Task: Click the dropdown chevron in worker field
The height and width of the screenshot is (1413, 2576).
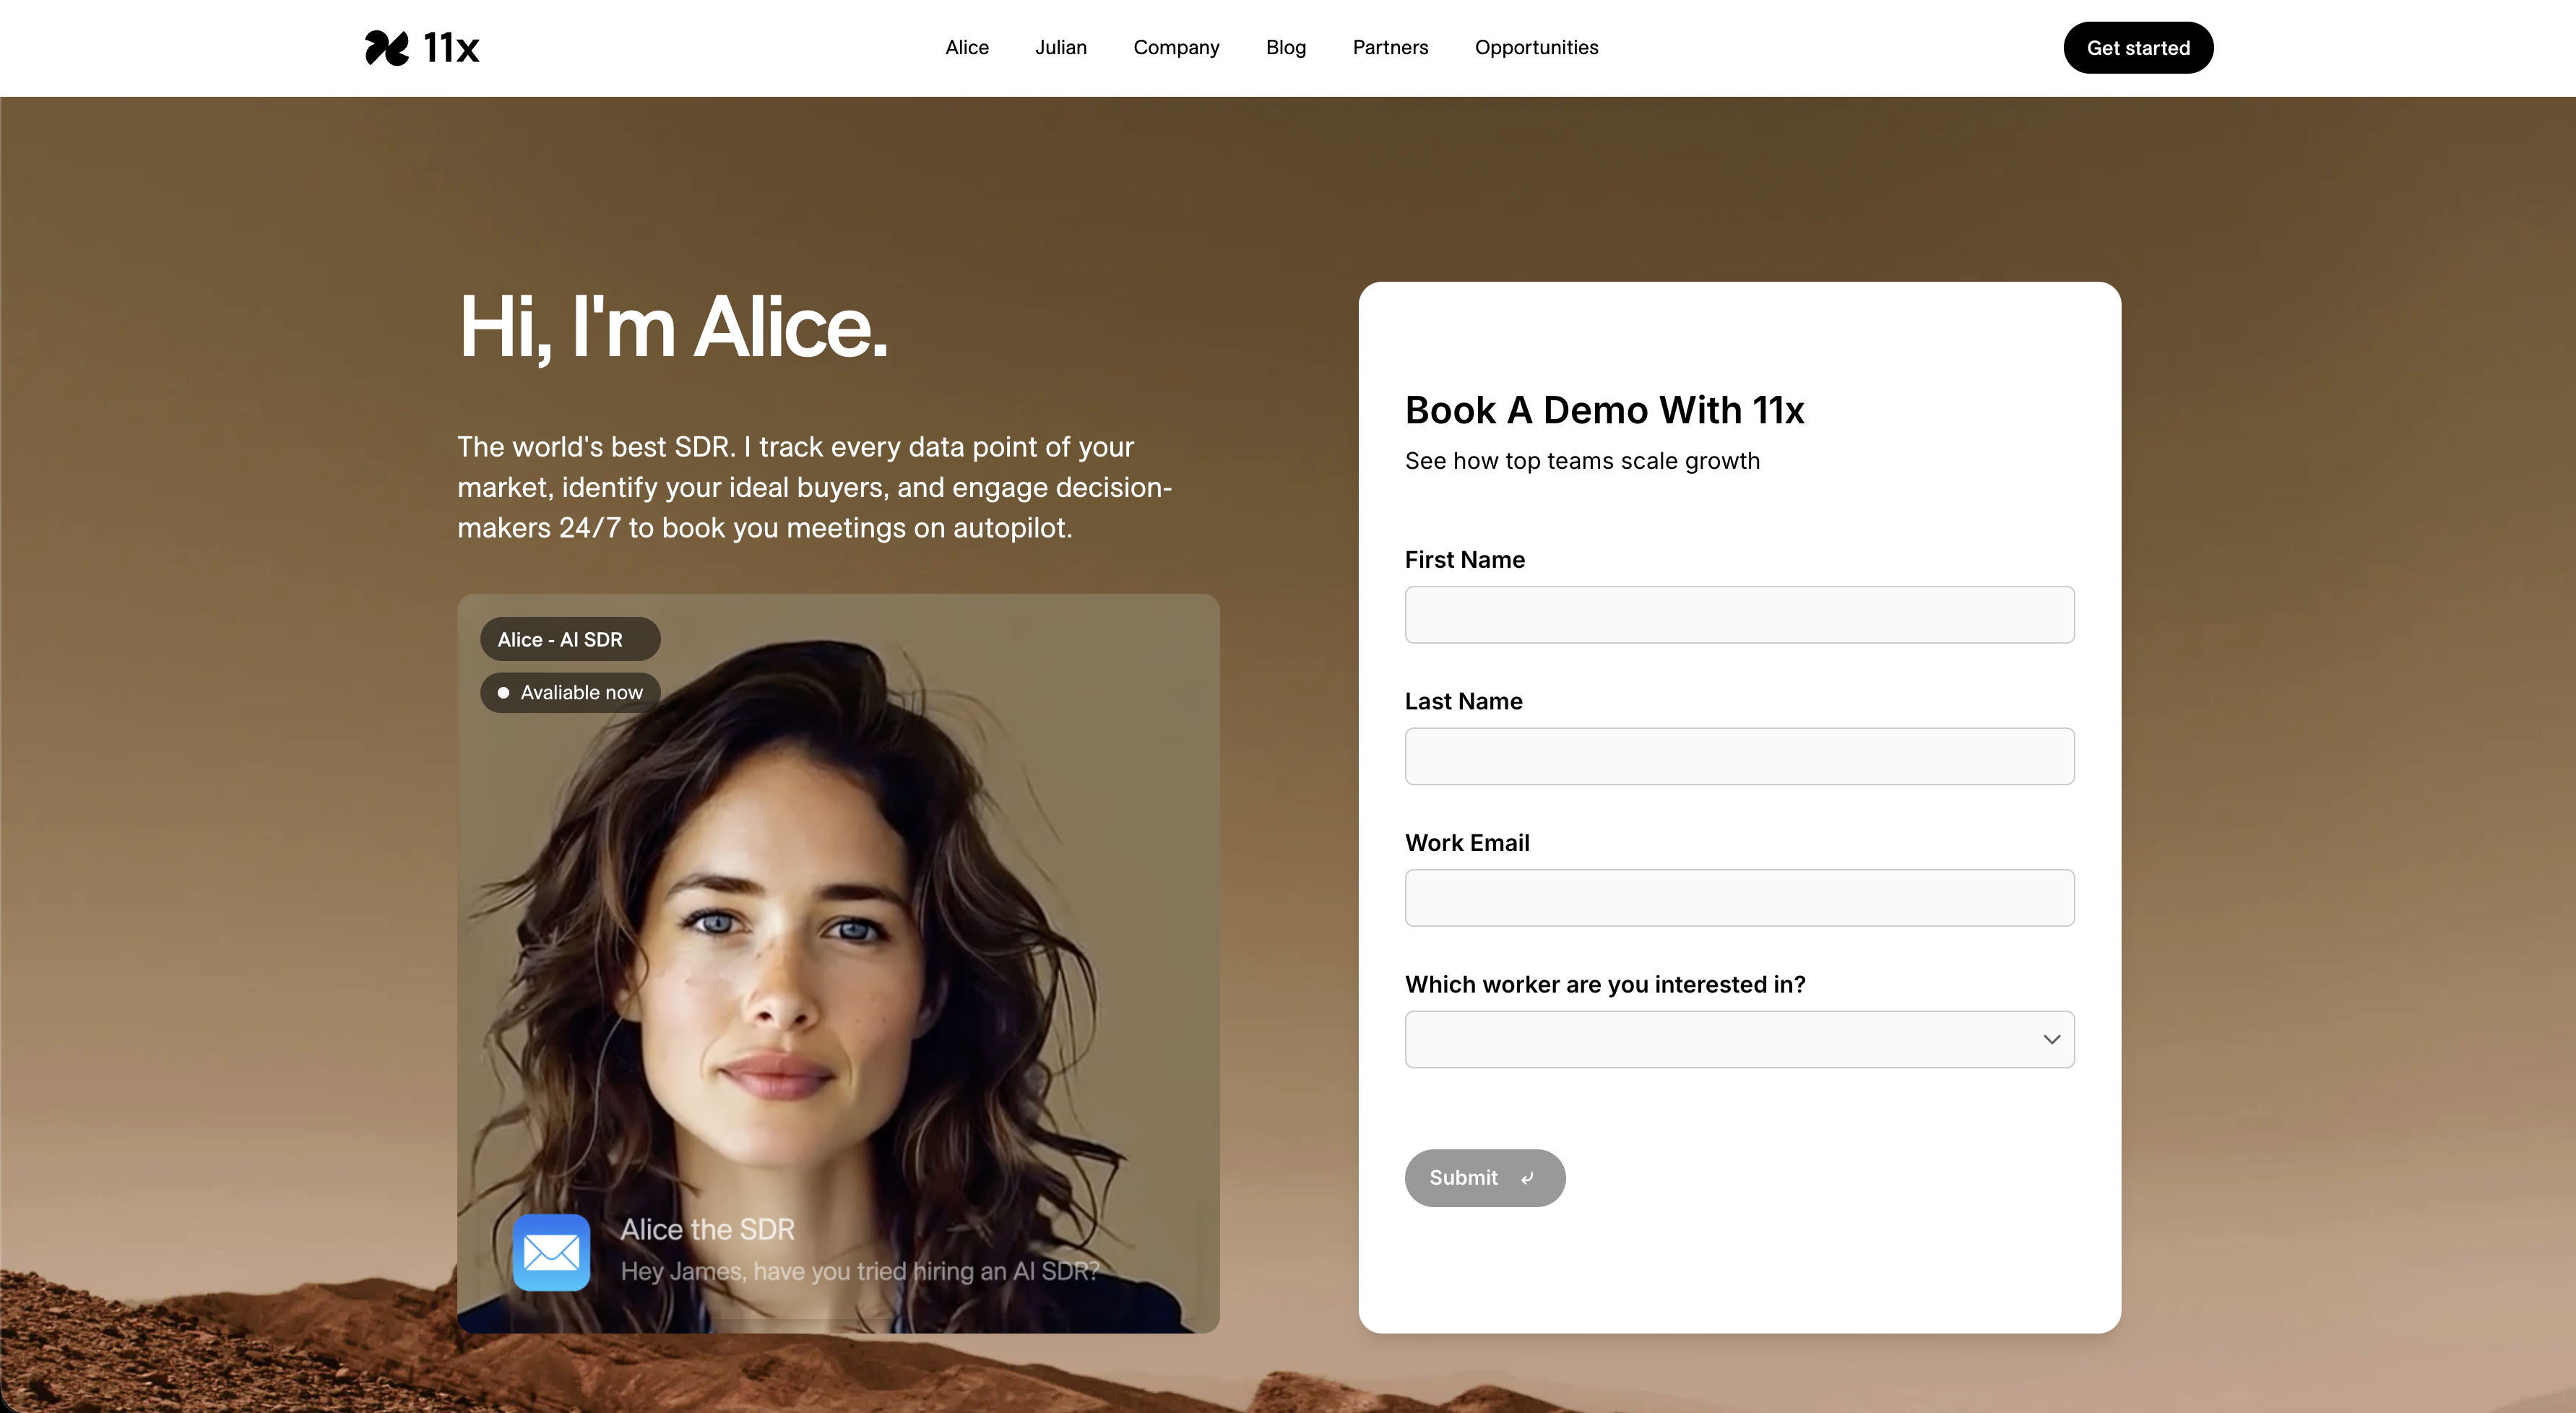Action: pyautogui.click(x=2051, y=1040)
